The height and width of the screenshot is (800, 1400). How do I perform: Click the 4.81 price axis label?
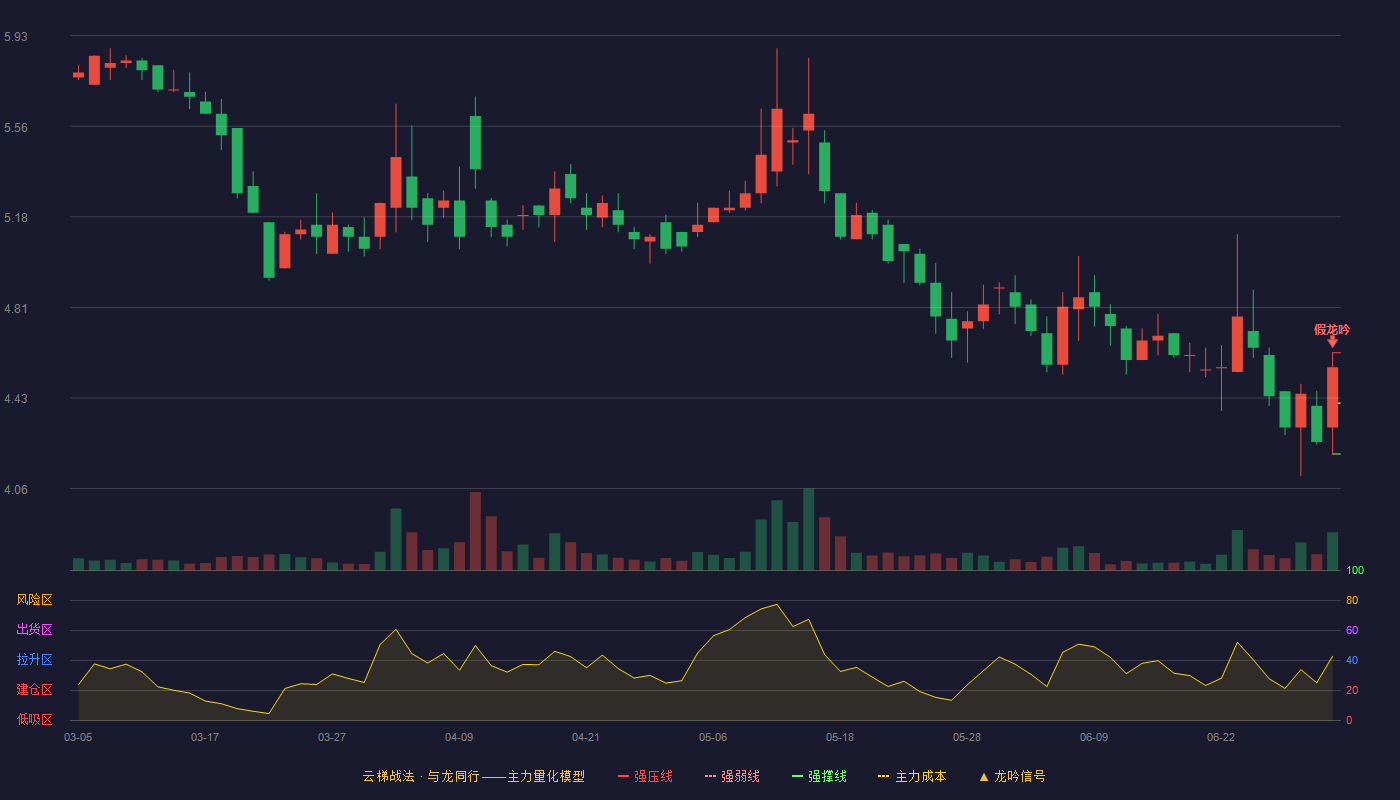(x=16, y=309)
